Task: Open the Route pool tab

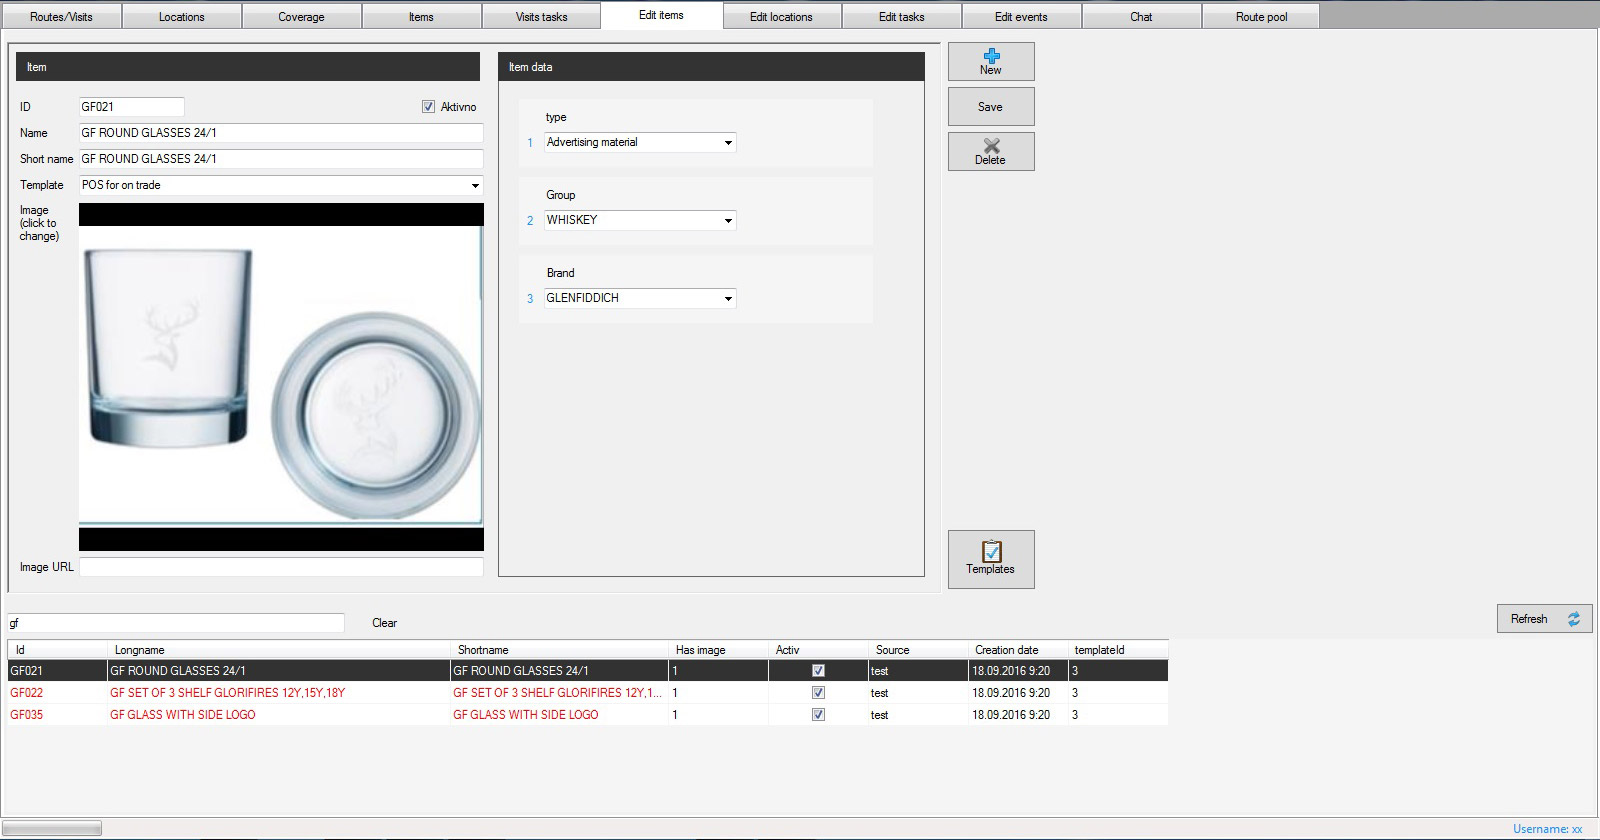Action: tap(1261, 17)
